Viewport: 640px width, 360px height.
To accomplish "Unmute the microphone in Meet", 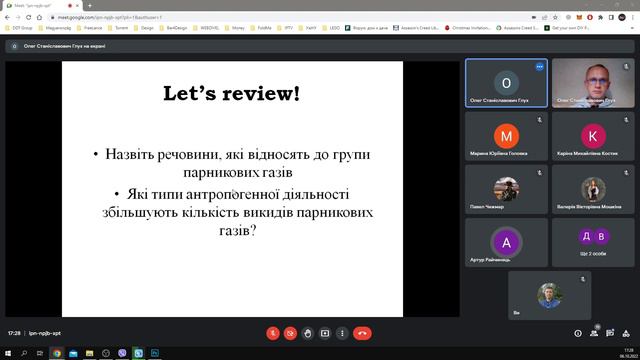I will (x=273, y=333).
